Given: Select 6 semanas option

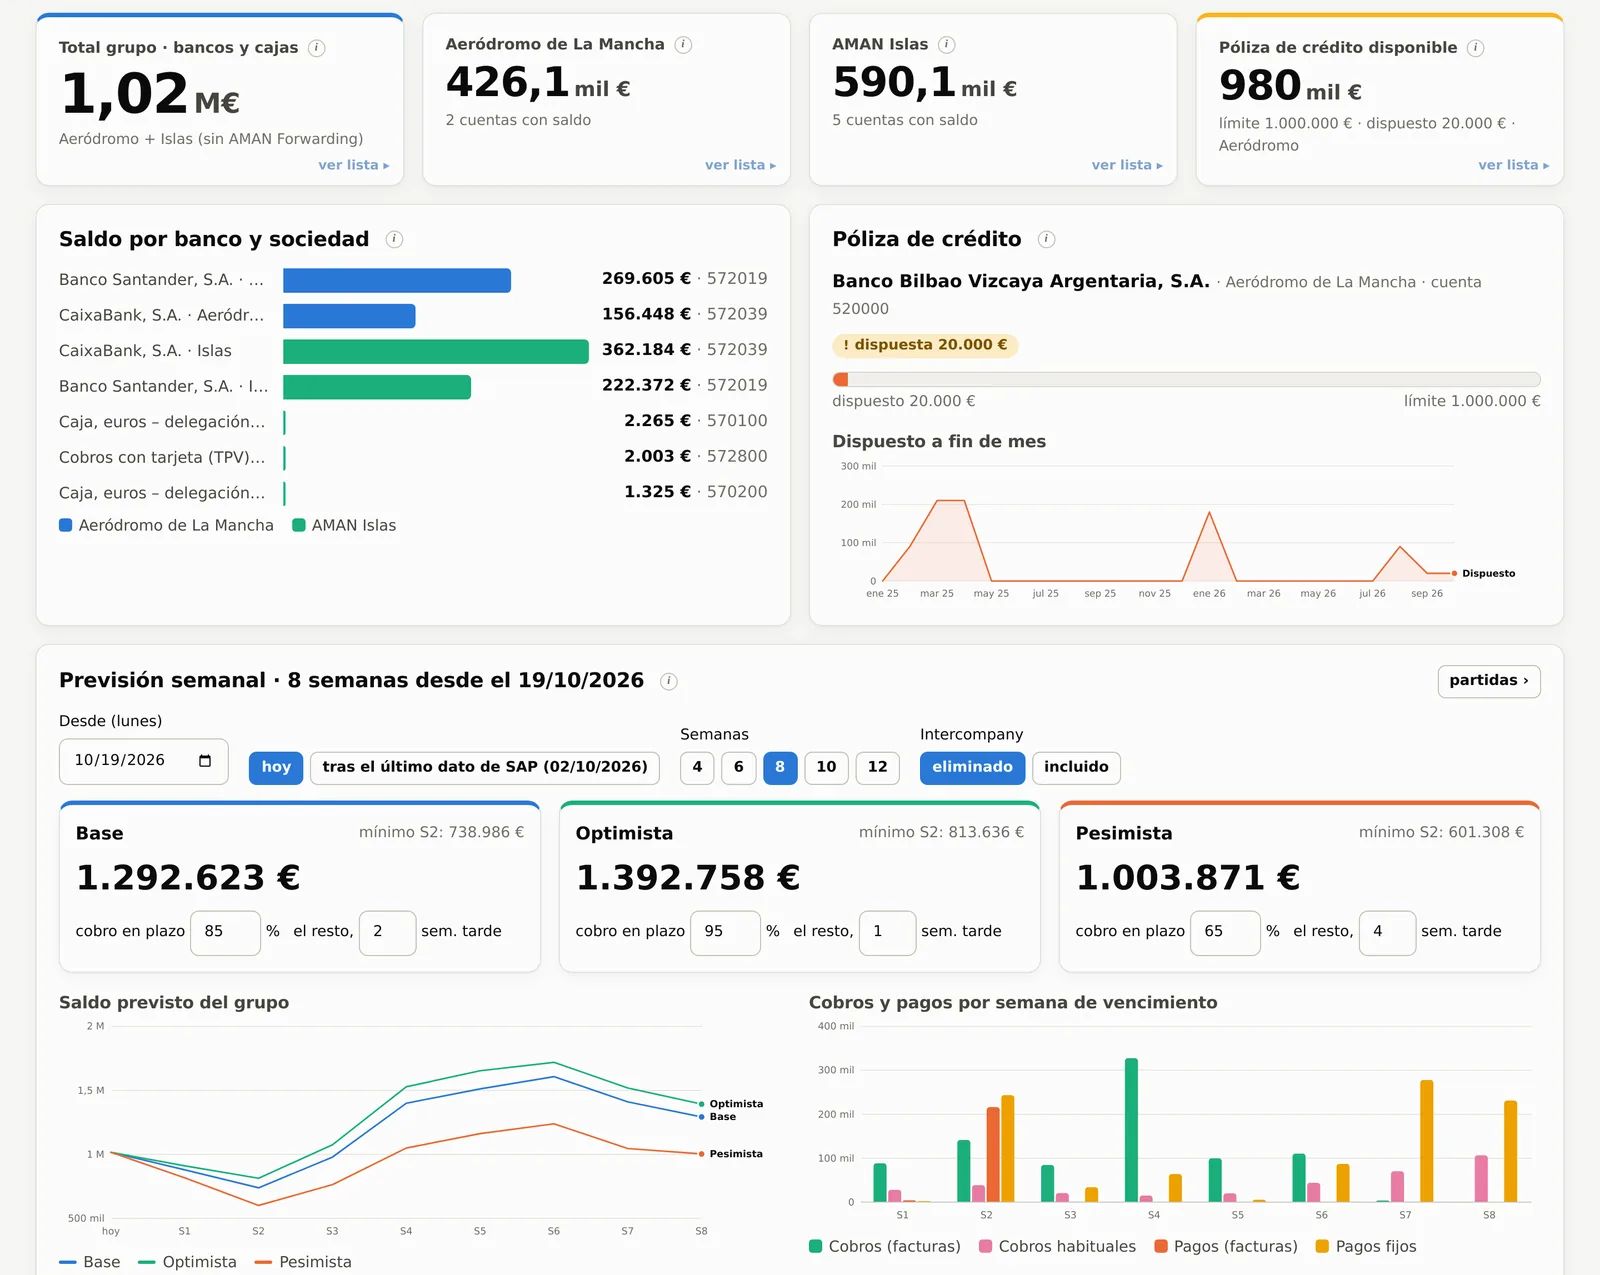Looking at the screenshot, I should 738,767.
